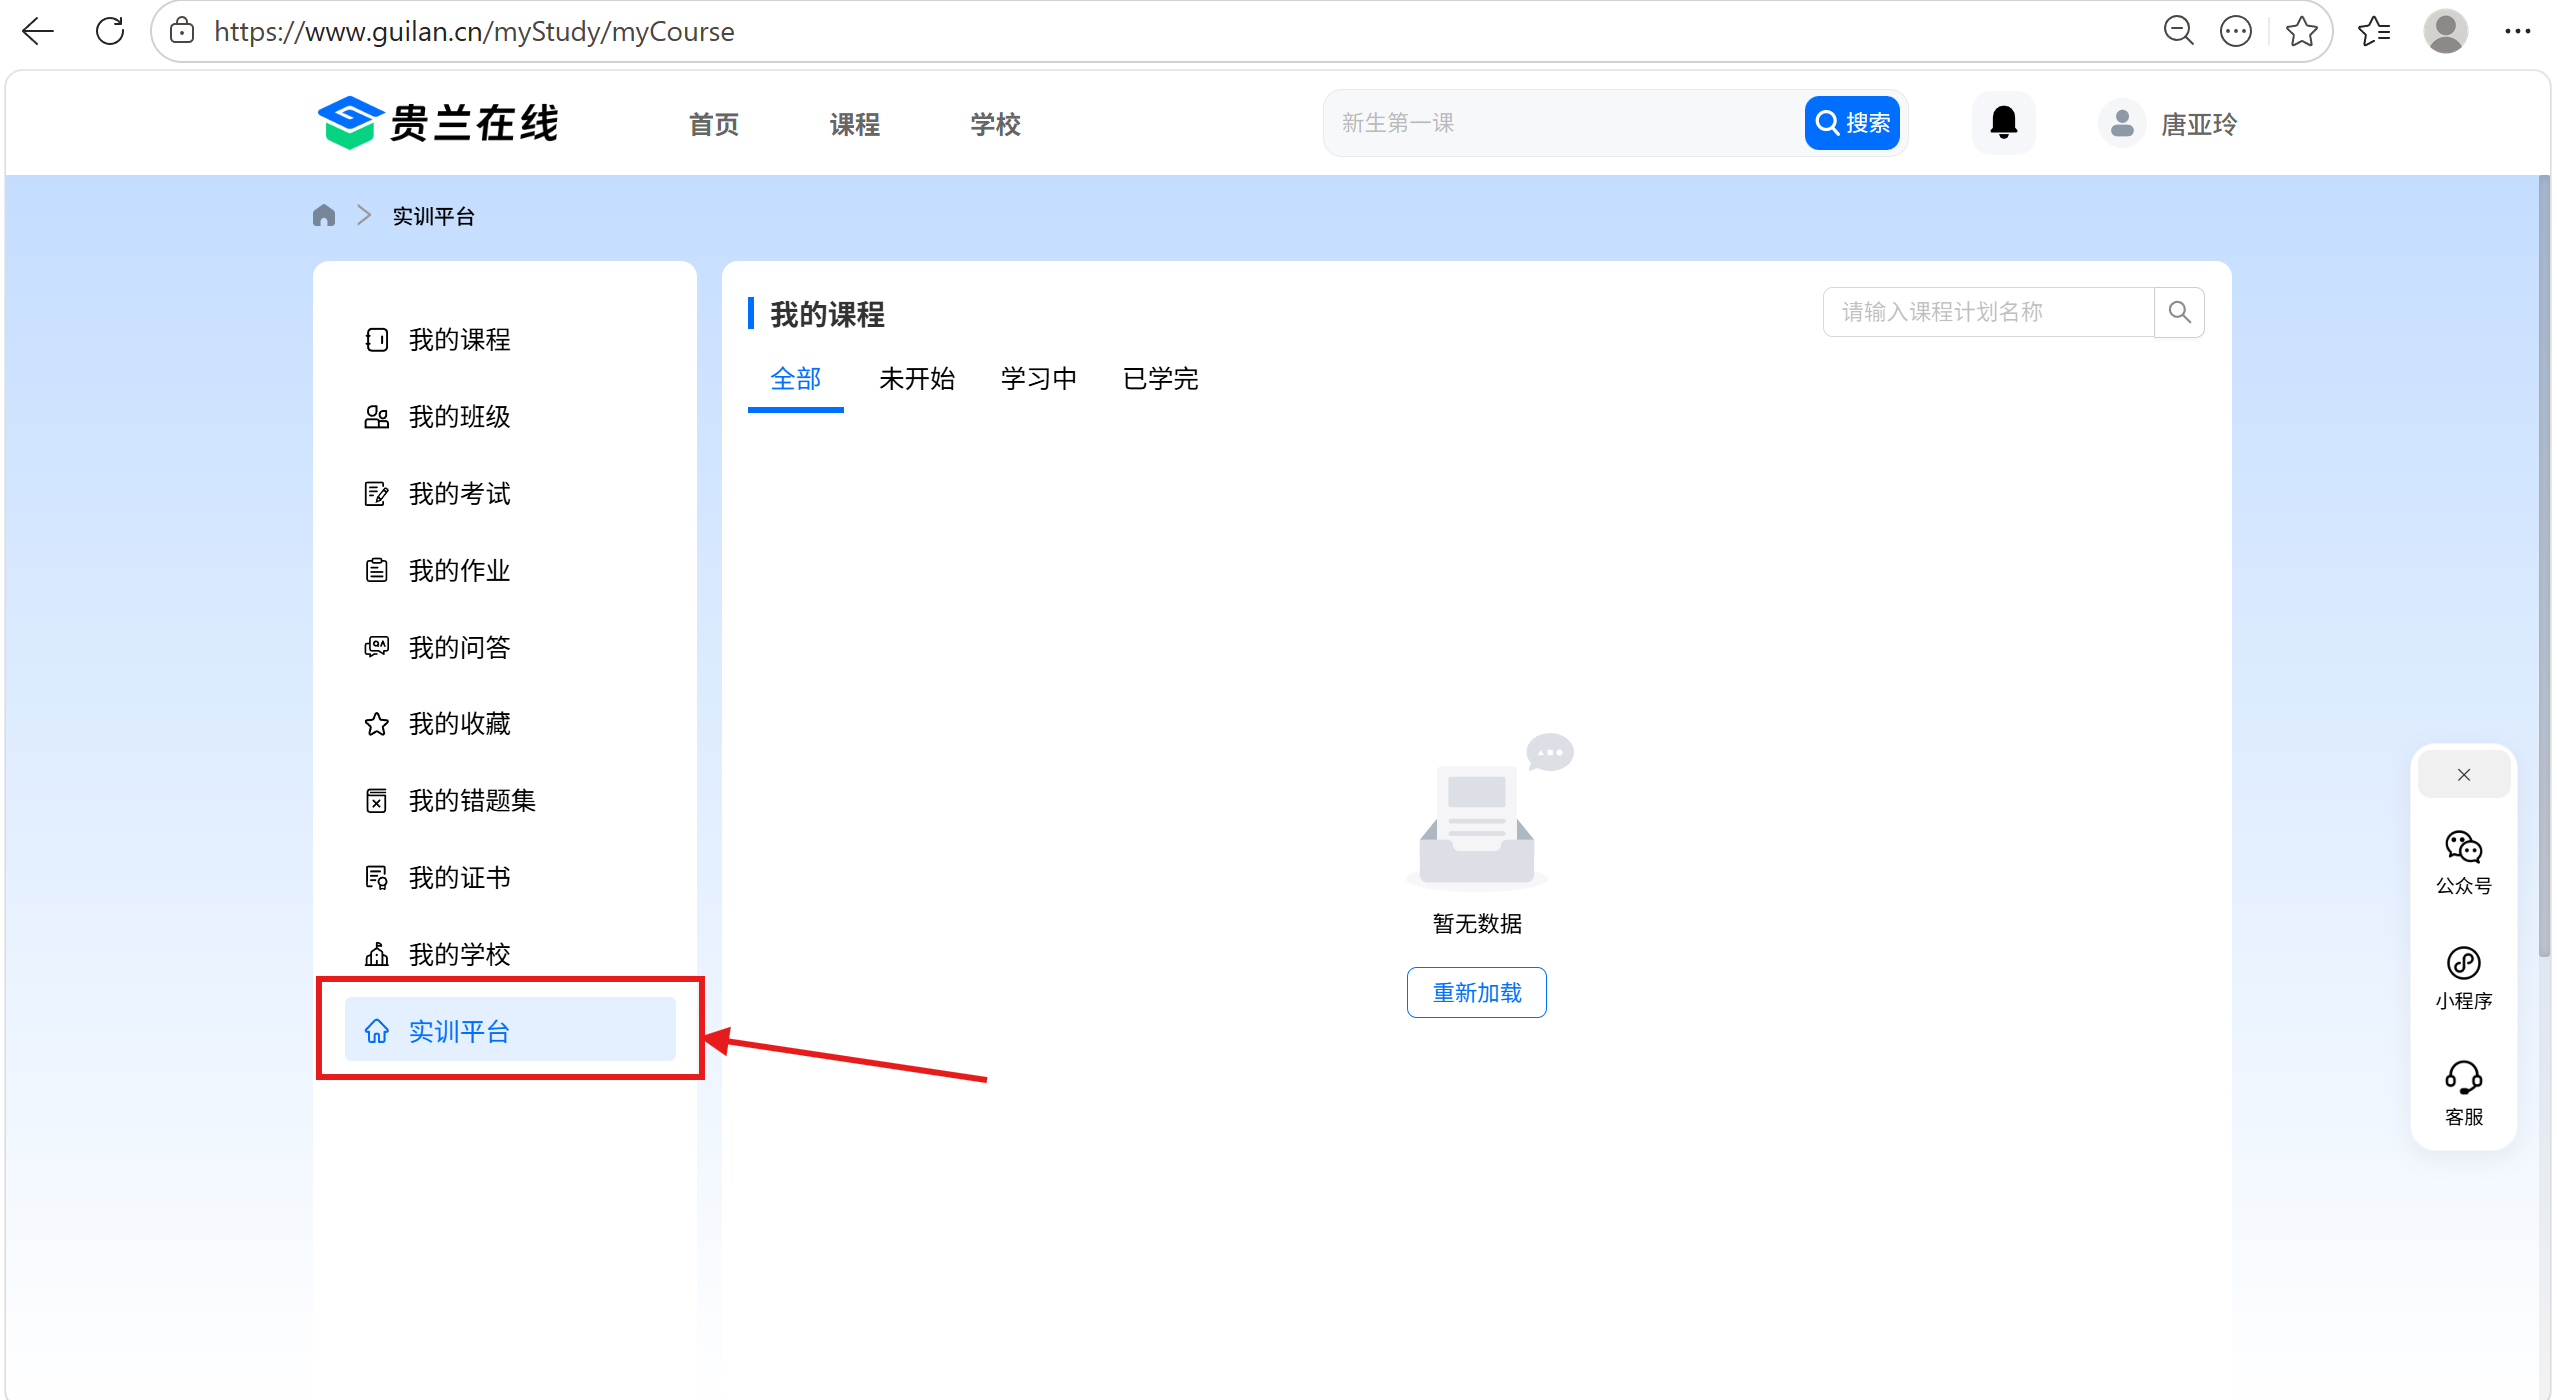Select the 已学完 tab
This screenshot has width=2557, height=1400.
click(x=1160, y=379)
